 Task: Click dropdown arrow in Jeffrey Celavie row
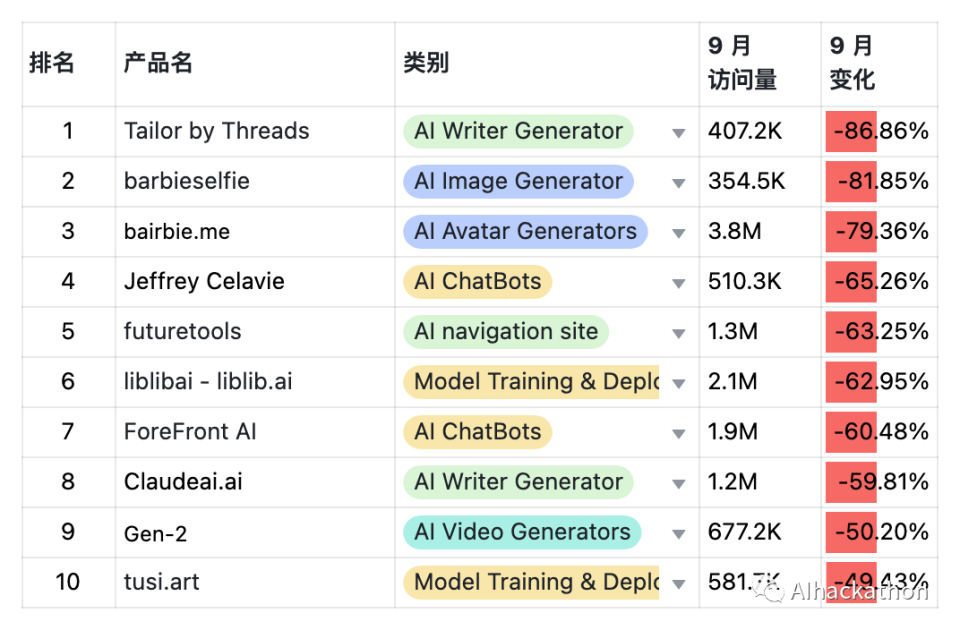(679, 283)
